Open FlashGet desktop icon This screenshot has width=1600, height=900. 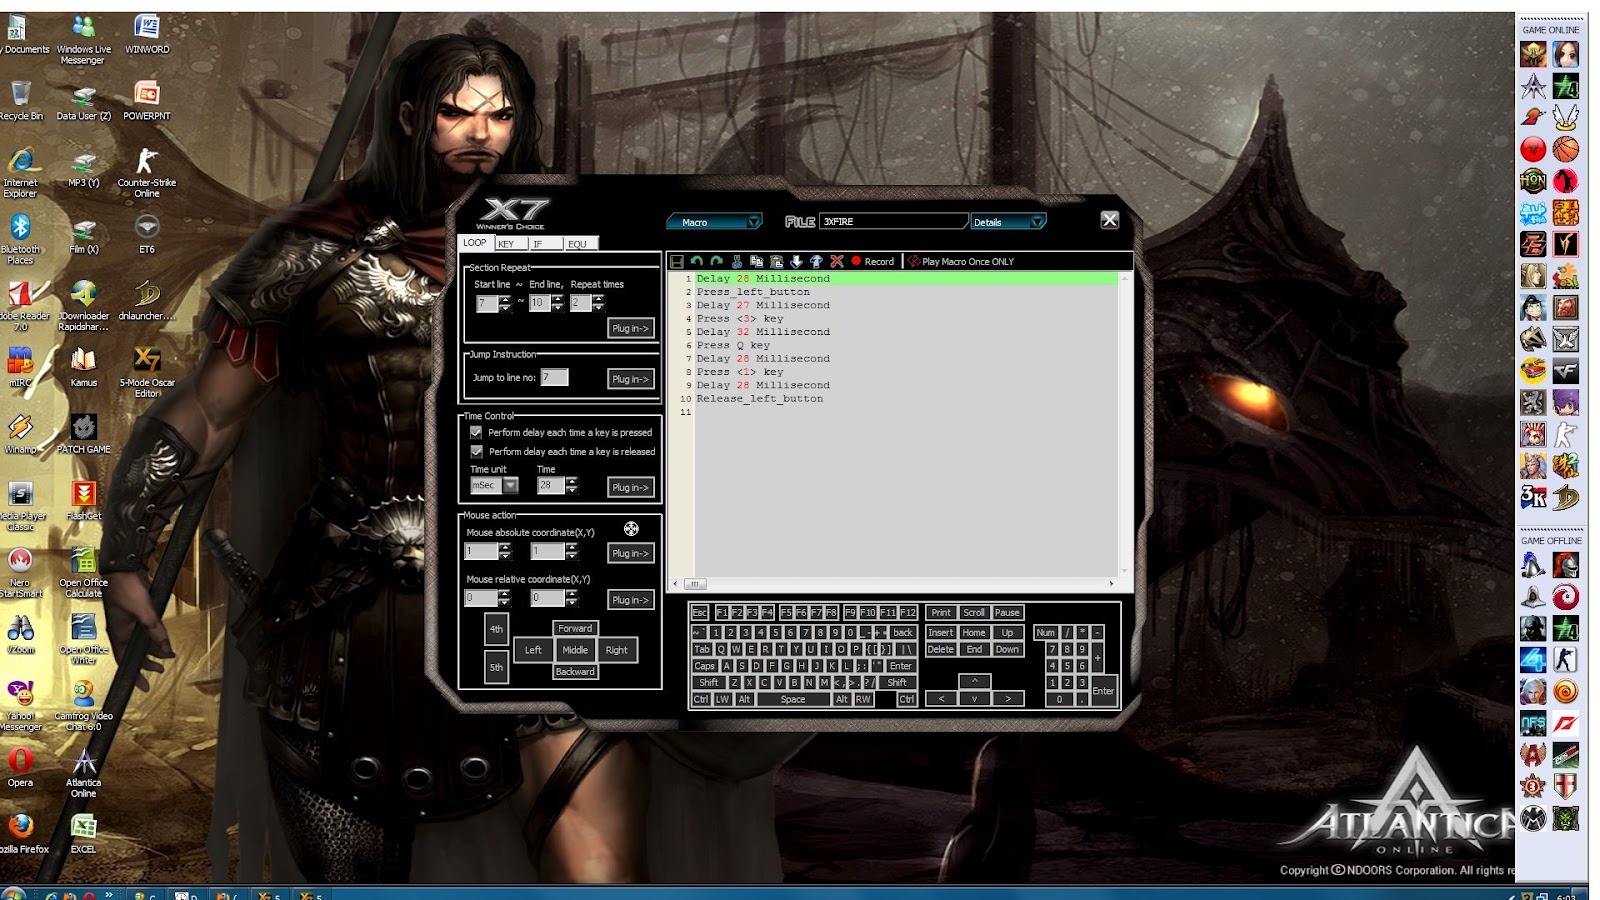(84, 500)
